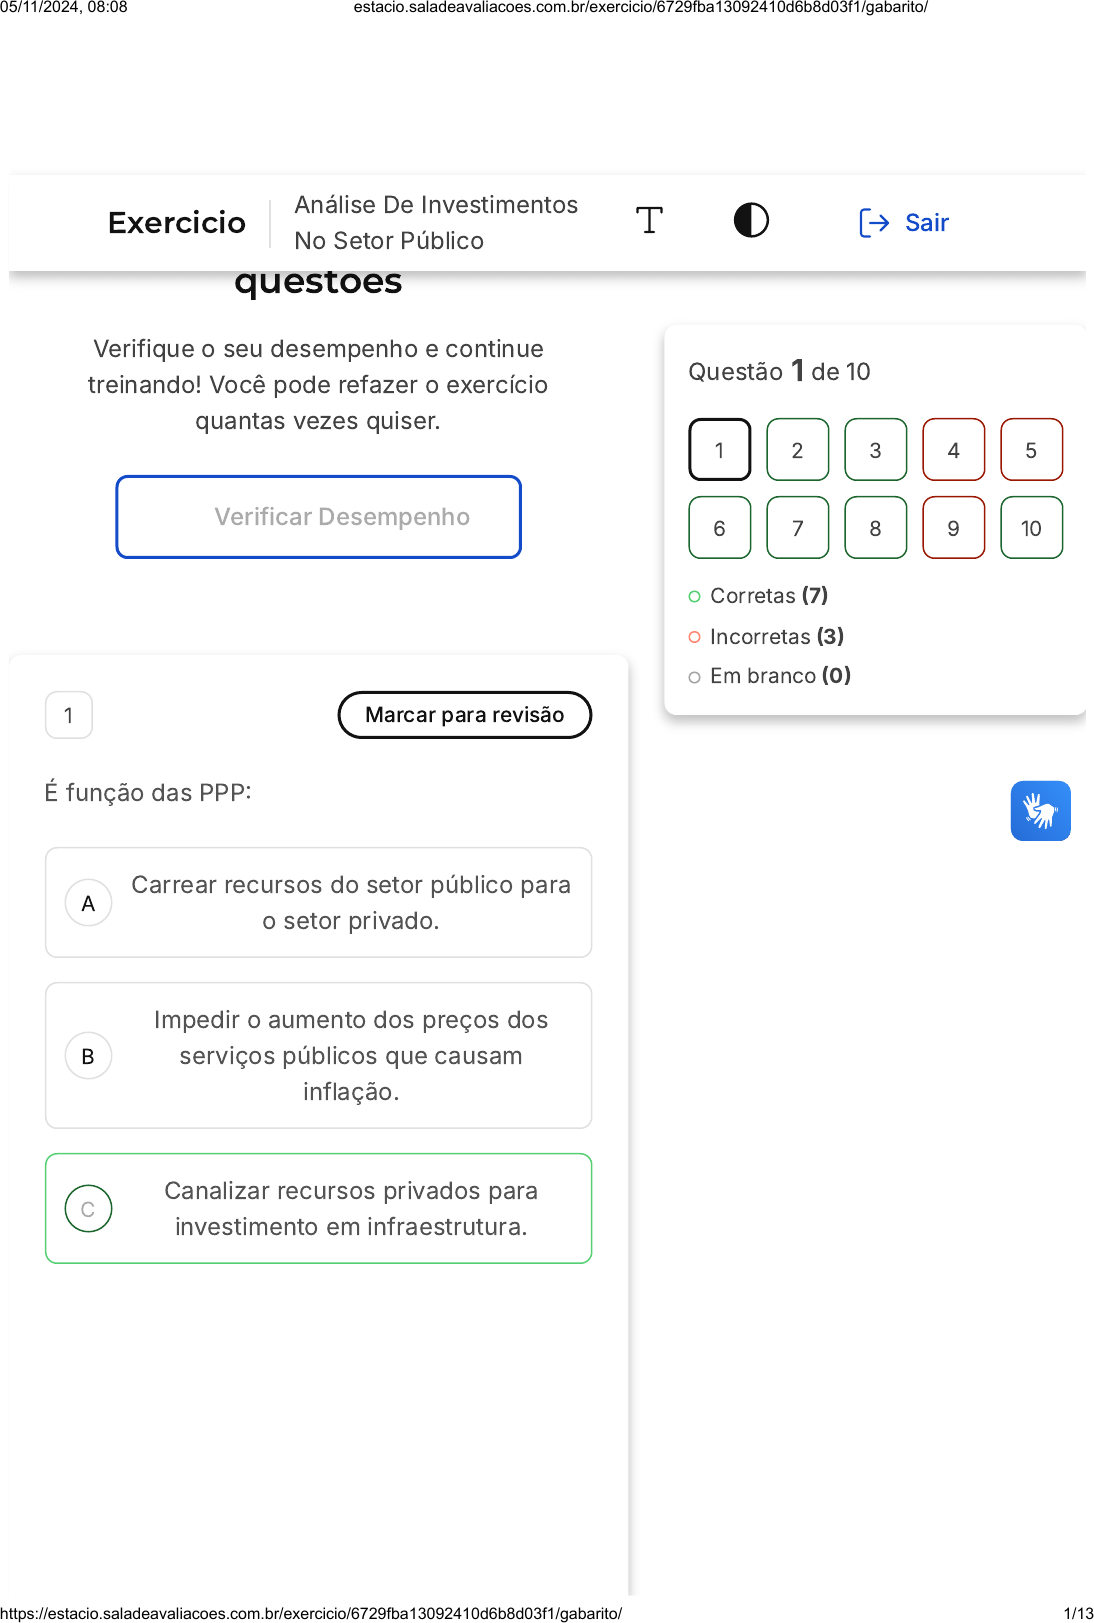
Task: Select answer option B radio circle
Action: tap(88, 1056)
